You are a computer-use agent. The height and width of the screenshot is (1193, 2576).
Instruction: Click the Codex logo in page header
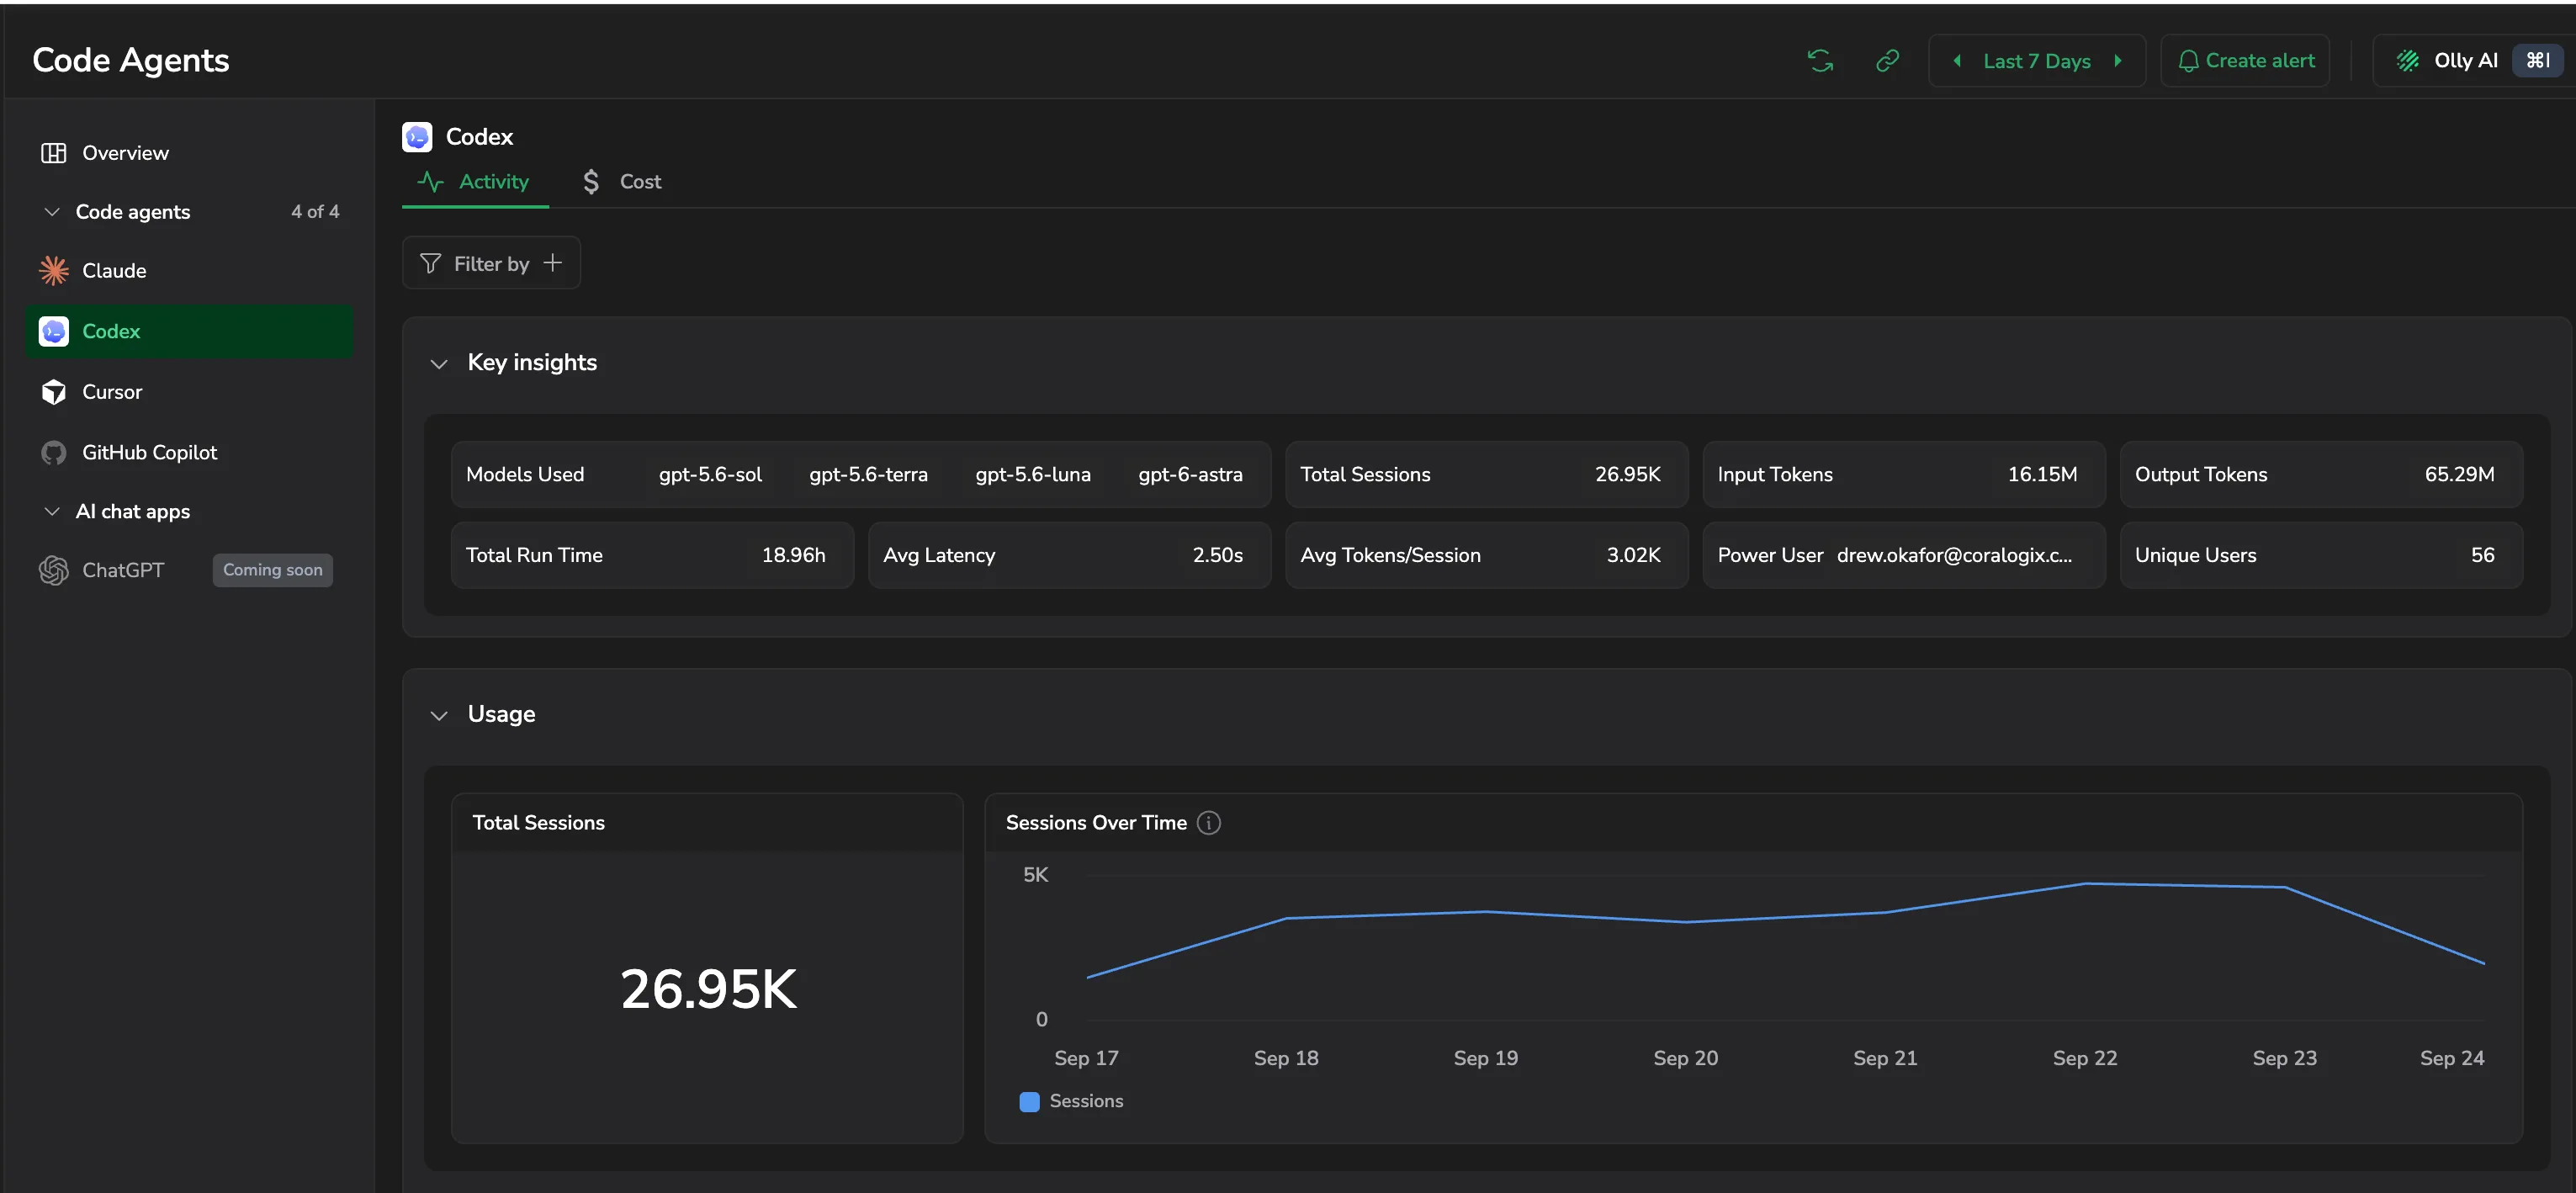(417, 137)
